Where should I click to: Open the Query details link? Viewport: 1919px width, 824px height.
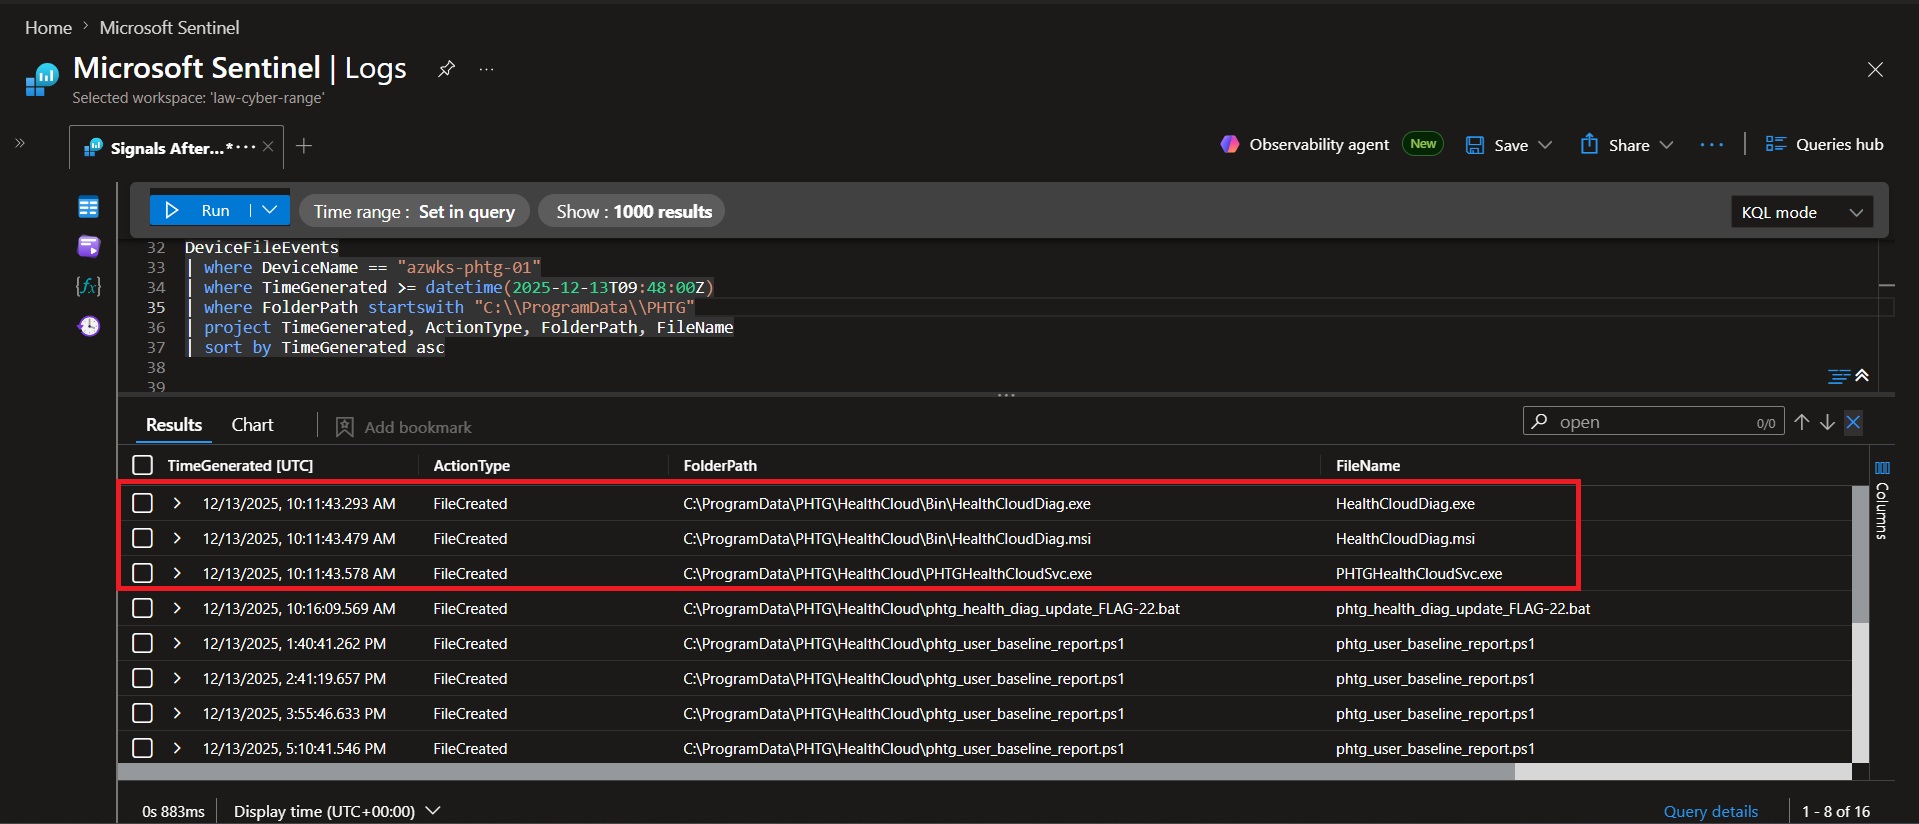[1710, 811]
